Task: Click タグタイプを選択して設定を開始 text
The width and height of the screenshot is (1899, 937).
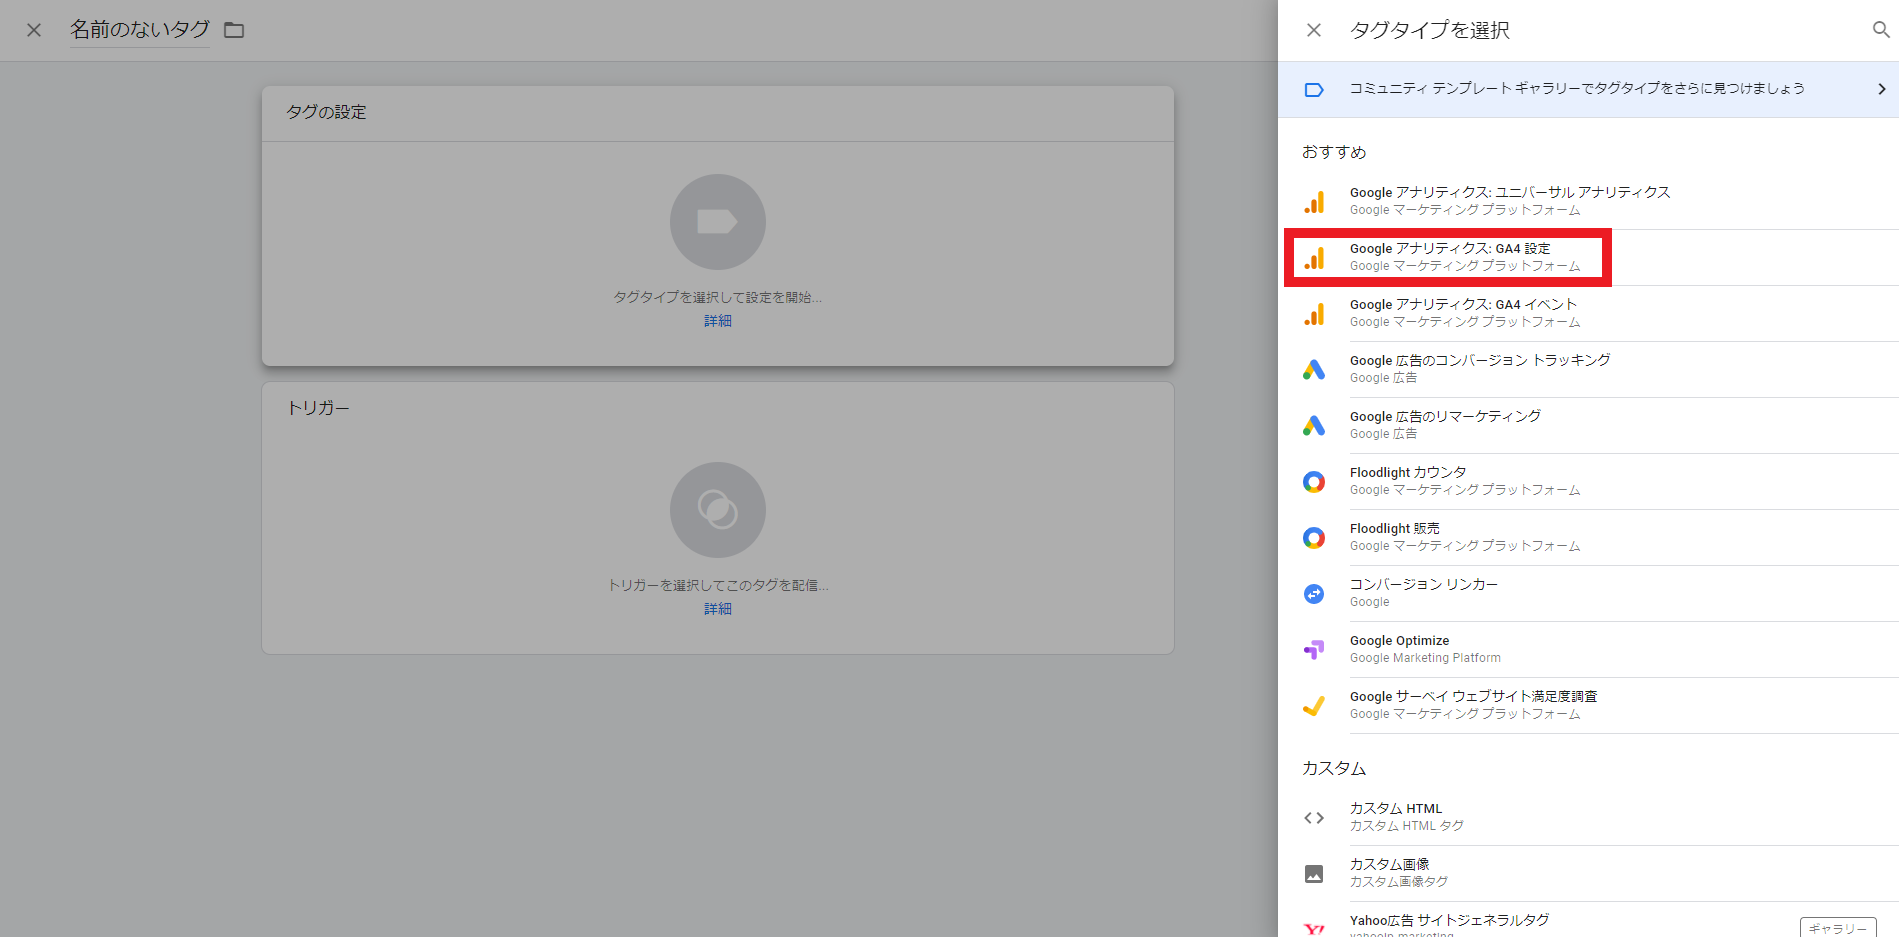Action: 718,297
